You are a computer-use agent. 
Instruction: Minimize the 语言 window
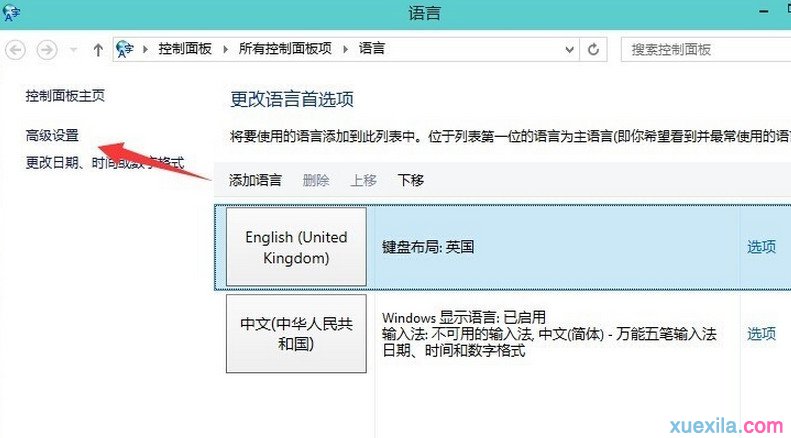point(764,12)
